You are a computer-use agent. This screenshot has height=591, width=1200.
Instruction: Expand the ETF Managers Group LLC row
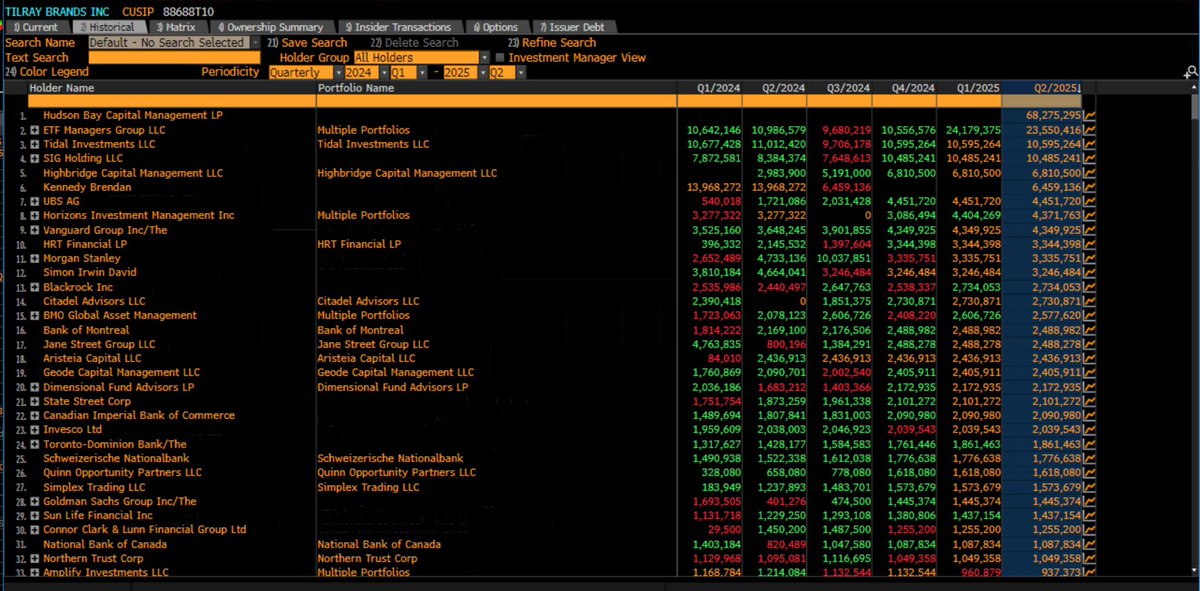[x=35, y=130]
